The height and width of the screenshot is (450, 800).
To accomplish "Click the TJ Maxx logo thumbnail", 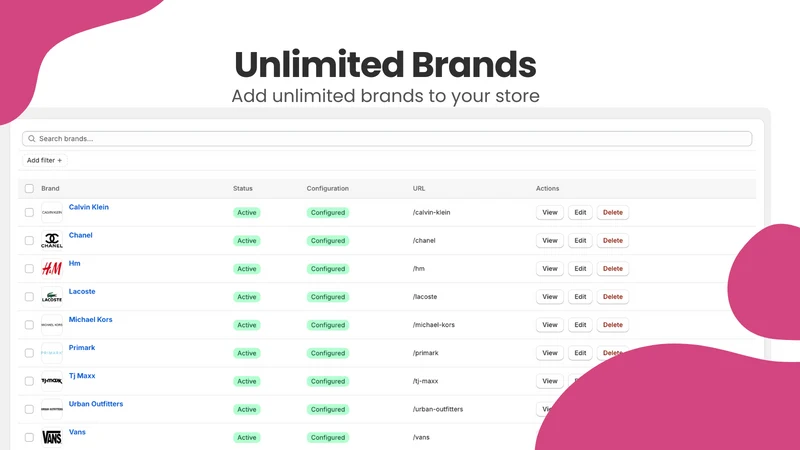I will click(x=52, y=381).
